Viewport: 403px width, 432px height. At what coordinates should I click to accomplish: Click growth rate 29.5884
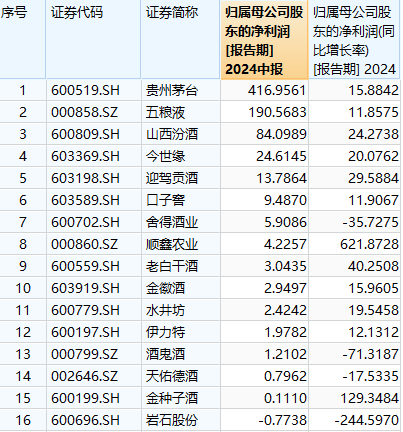click(373, 178)
